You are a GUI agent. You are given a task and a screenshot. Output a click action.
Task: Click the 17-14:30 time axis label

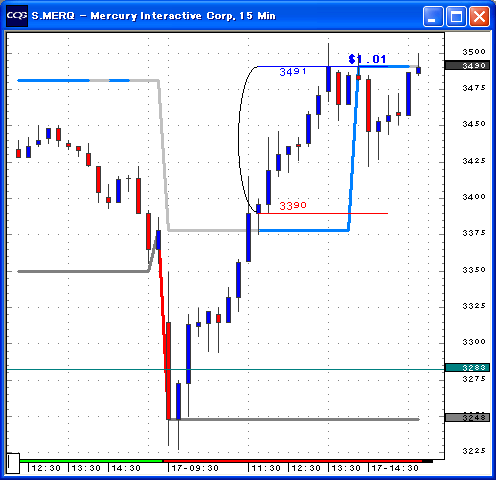395,468
